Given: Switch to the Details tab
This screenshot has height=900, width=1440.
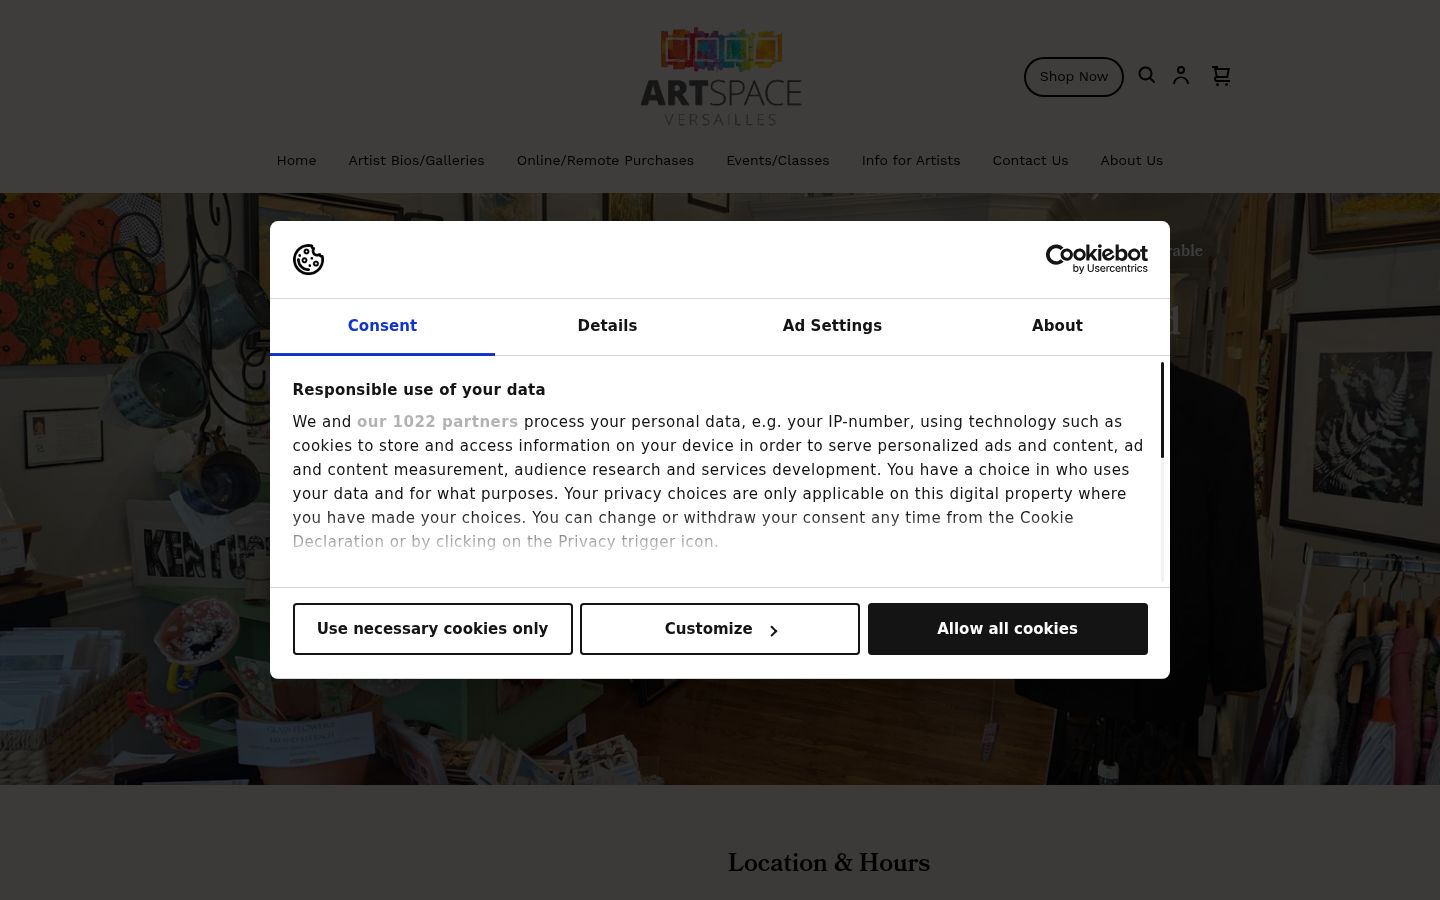Looking at the screenshot, I should coord(607,326).
